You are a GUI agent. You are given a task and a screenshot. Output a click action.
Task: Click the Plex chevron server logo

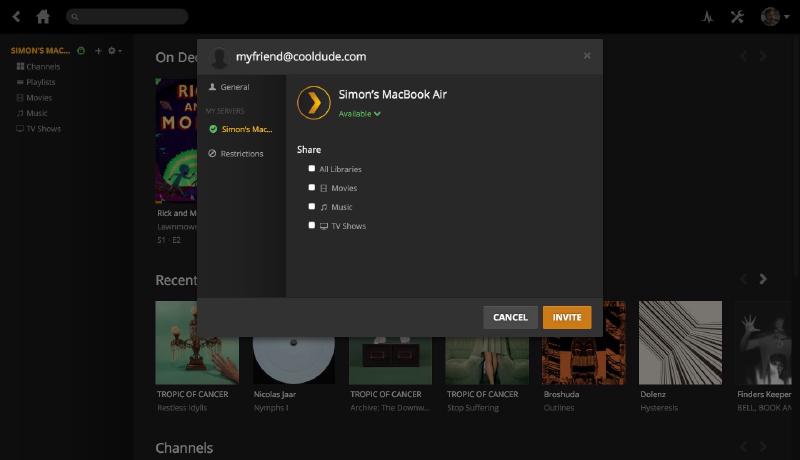[314, 103]
